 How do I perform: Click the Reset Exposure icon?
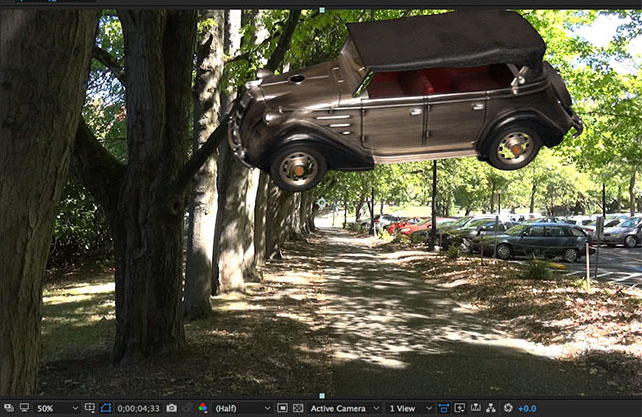click(x=508, y=408)
